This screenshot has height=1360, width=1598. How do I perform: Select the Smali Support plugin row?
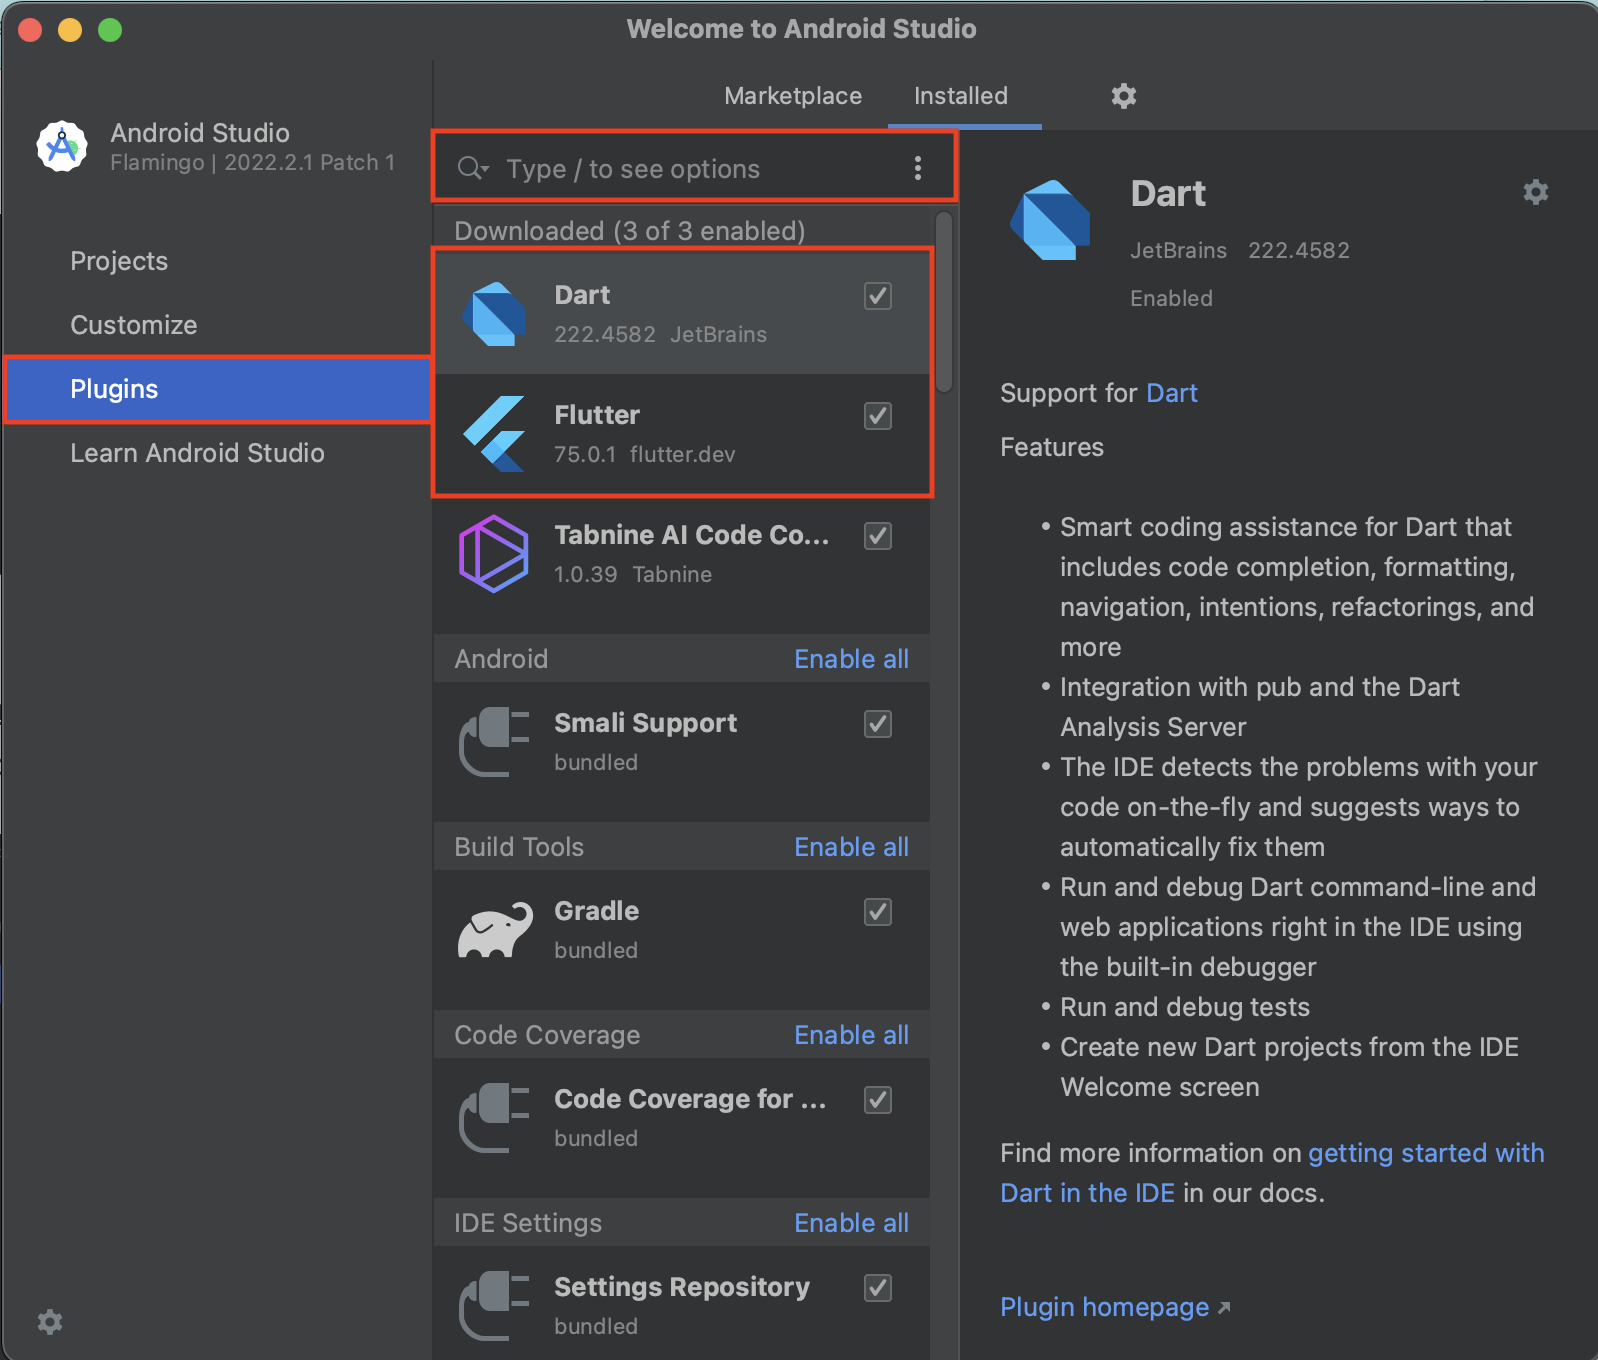(682, 742)
